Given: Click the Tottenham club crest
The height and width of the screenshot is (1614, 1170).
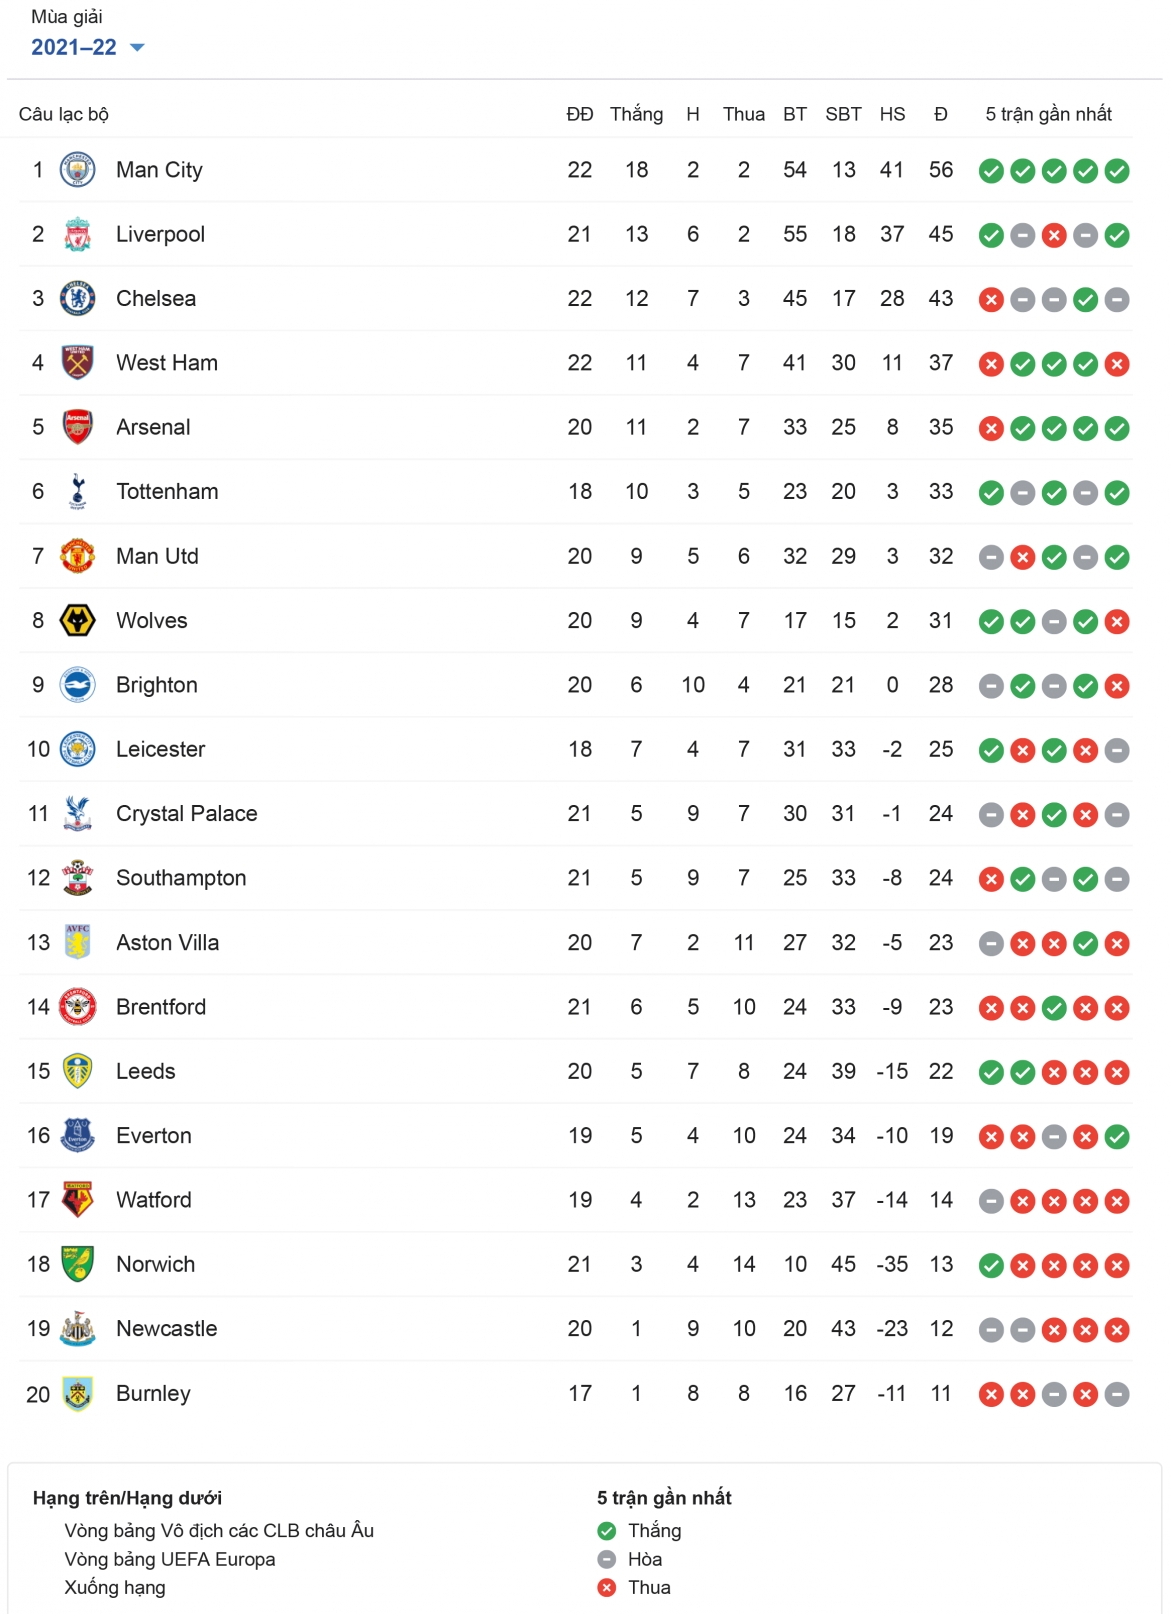Looking at the screenshot, I should 77,491.
